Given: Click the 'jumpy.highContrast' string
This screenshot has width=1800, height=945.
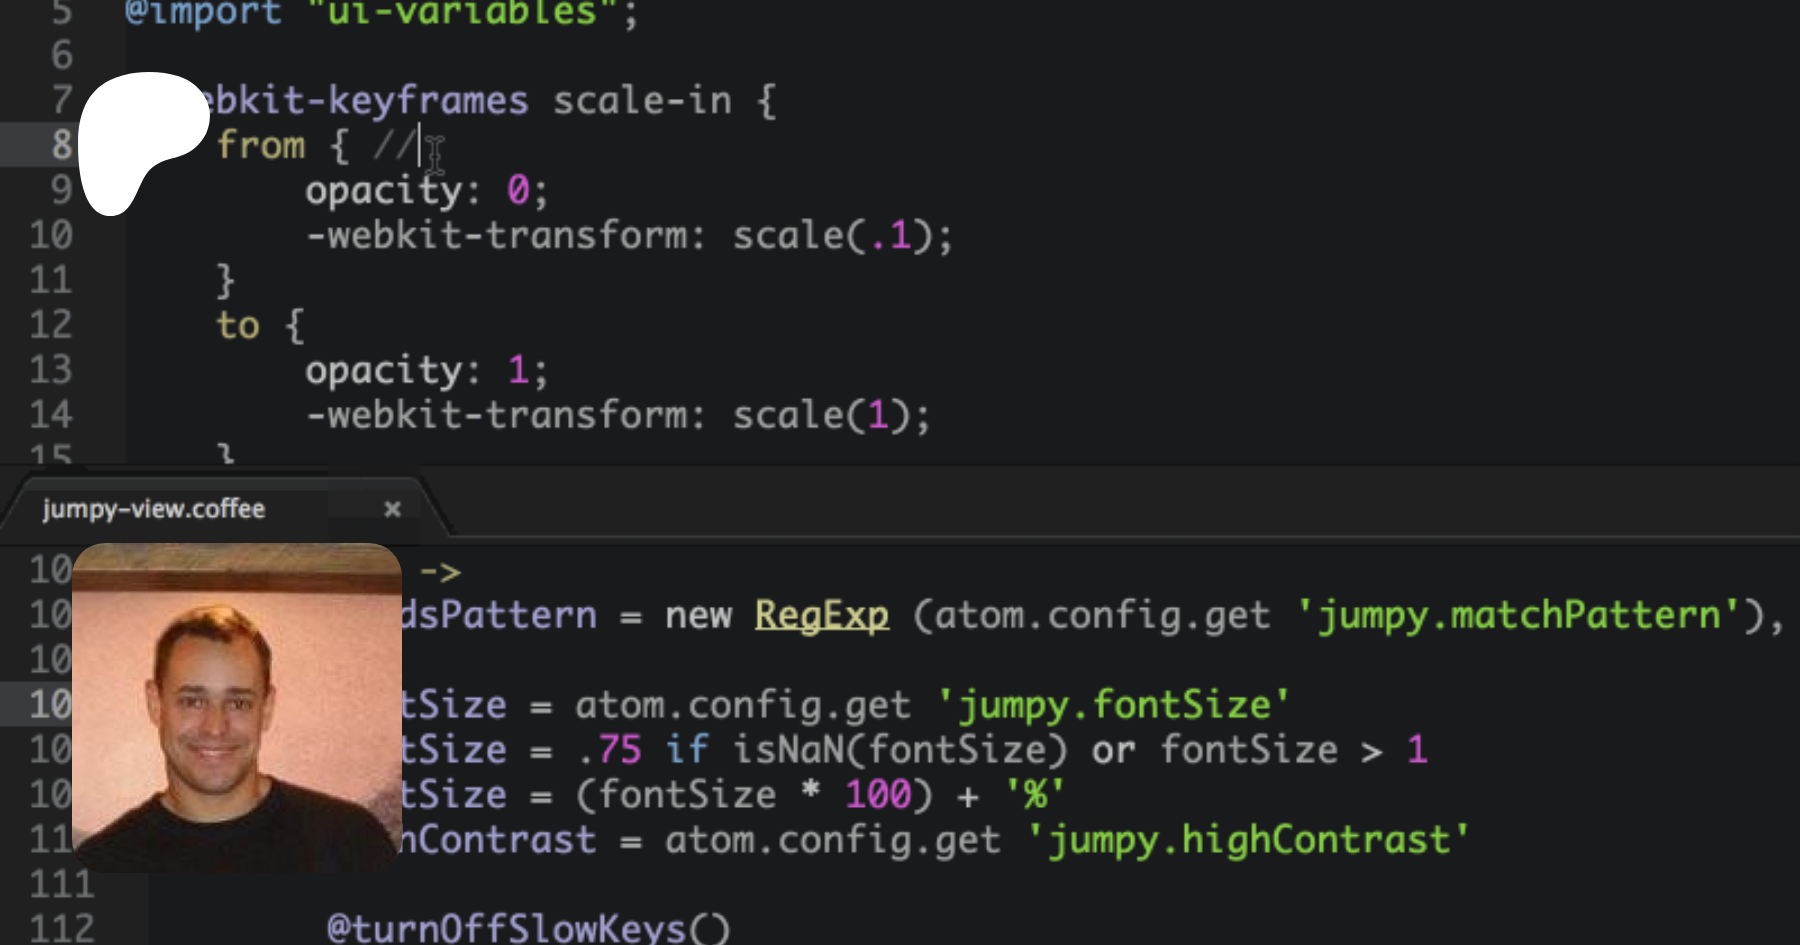Looking at the screenshot, I should tap(1248, 840).
